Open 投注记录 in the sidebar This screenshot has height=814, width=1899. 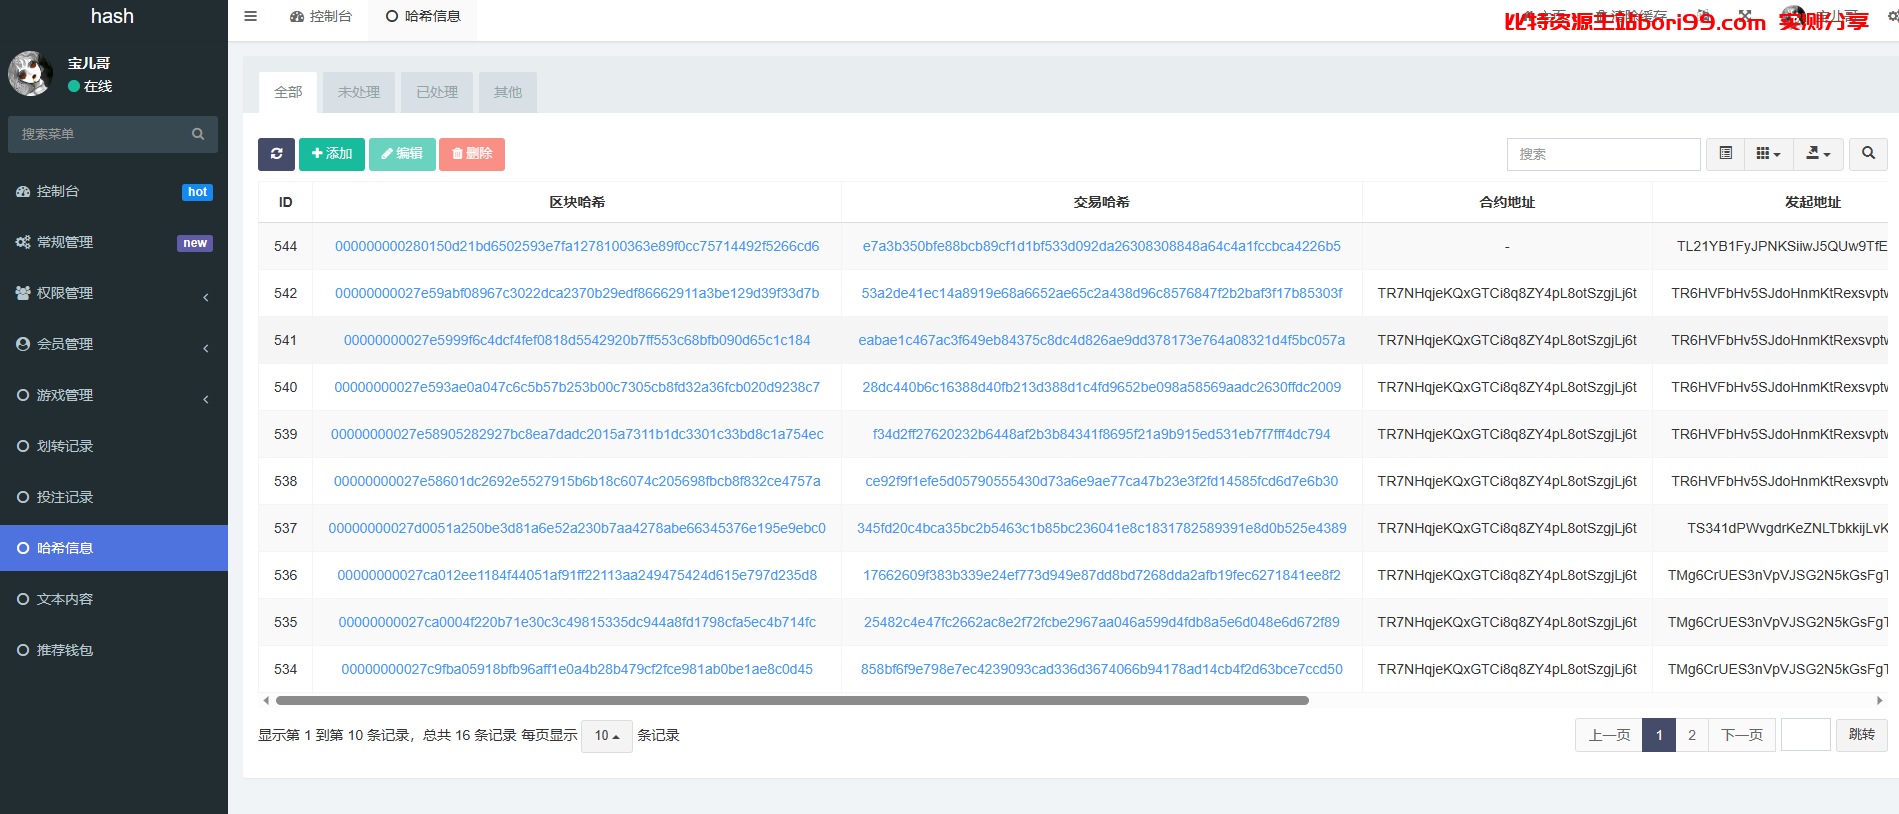click(114, 497)
